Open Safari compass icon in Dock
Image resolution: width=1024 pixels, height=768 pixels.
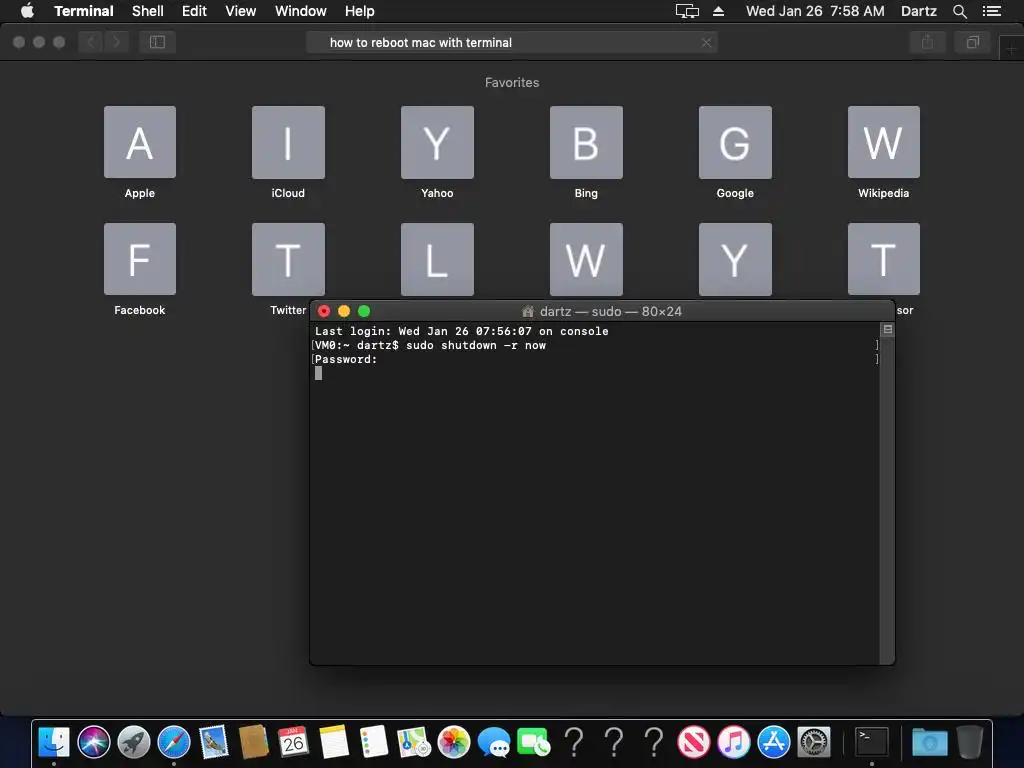pyautogui.click(x=174, y=742)
